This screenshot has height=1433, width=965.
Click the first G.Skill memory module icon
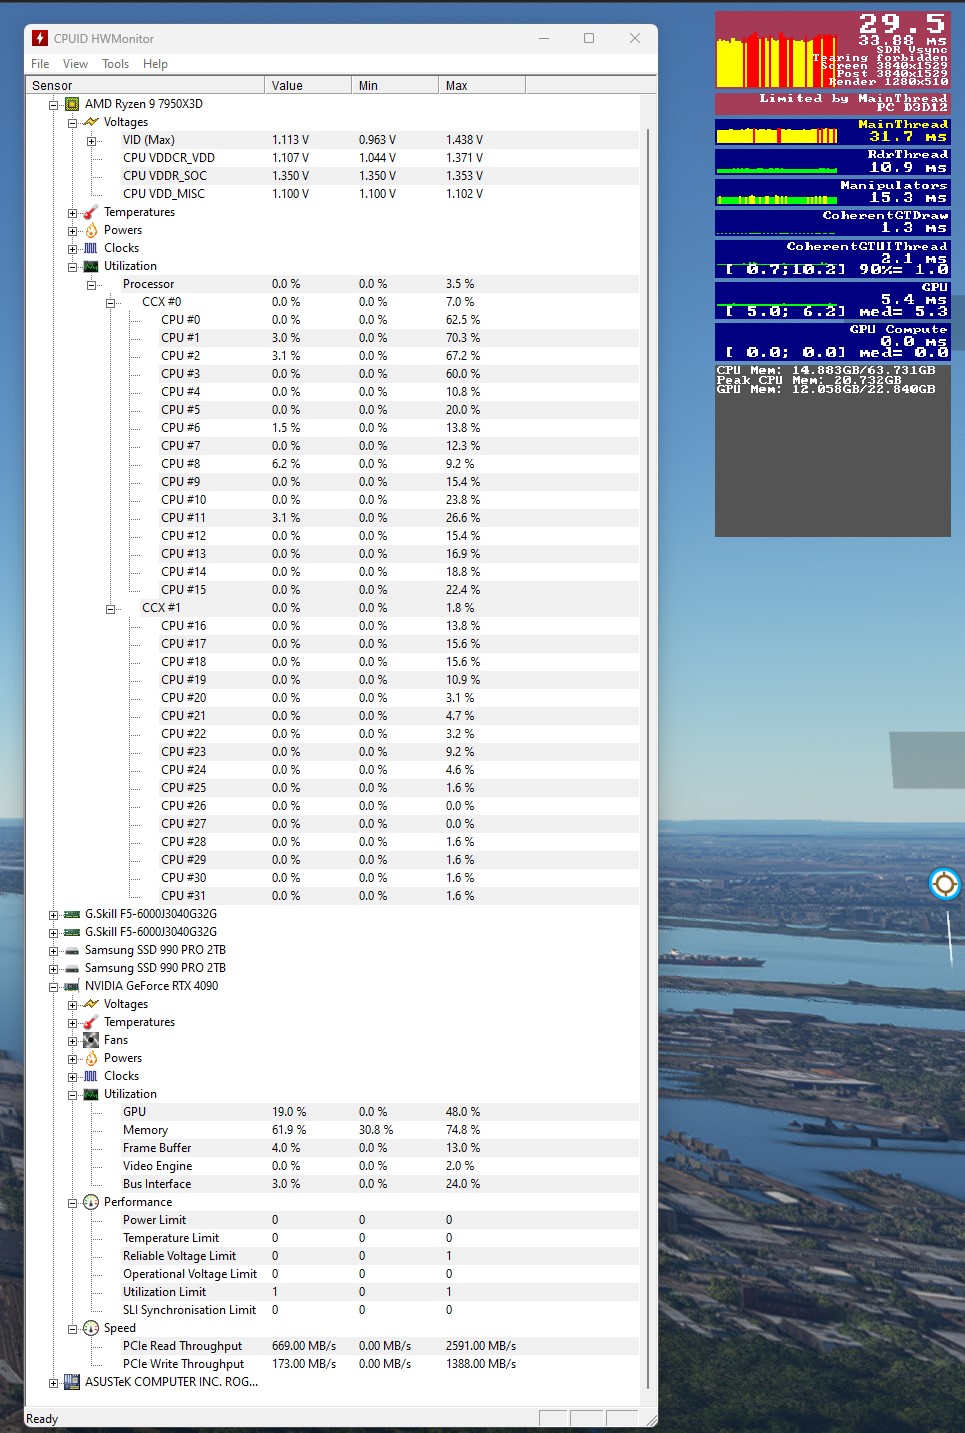point(72,914)
